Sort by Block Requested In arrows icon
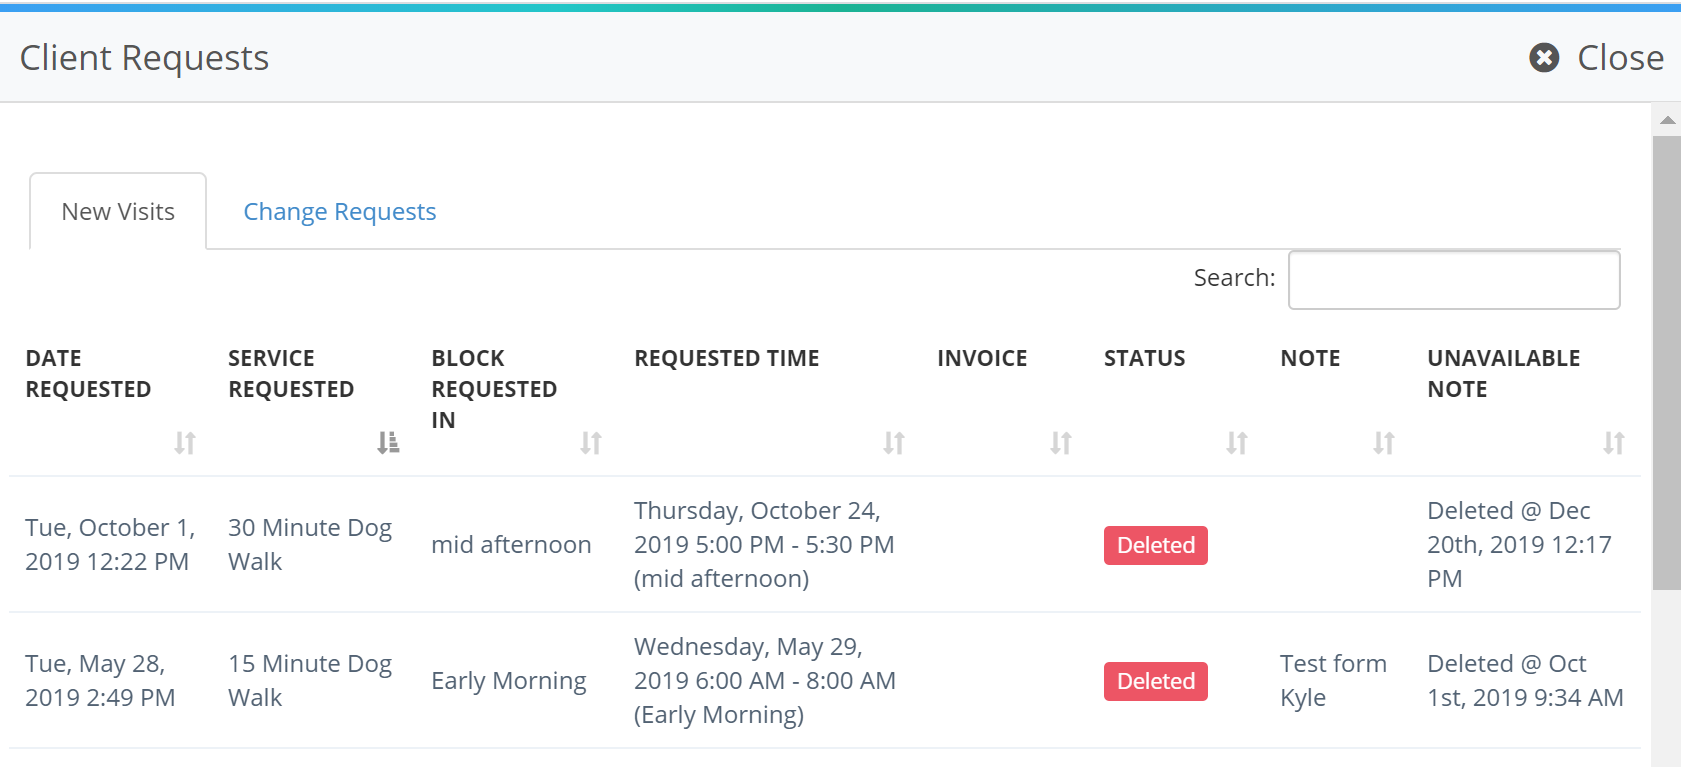This screenshot has width=1681, height=767. pos(591,442)
